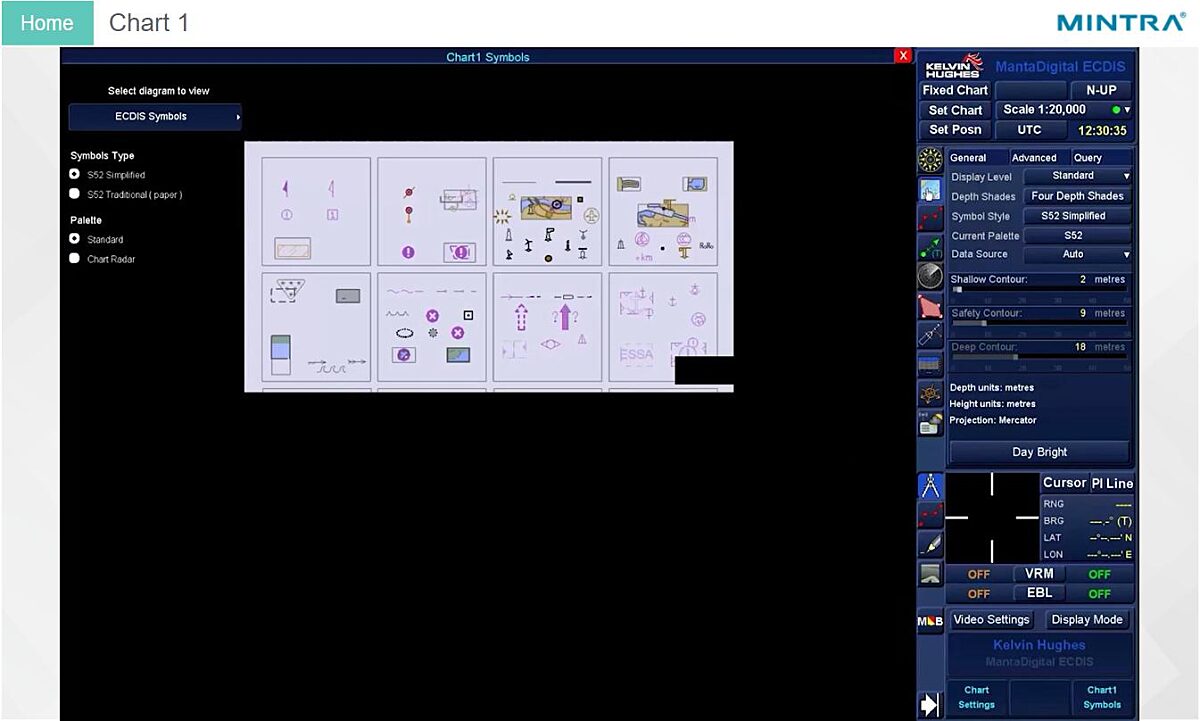Open the ECDIS Symbols diagram selector

155,117
